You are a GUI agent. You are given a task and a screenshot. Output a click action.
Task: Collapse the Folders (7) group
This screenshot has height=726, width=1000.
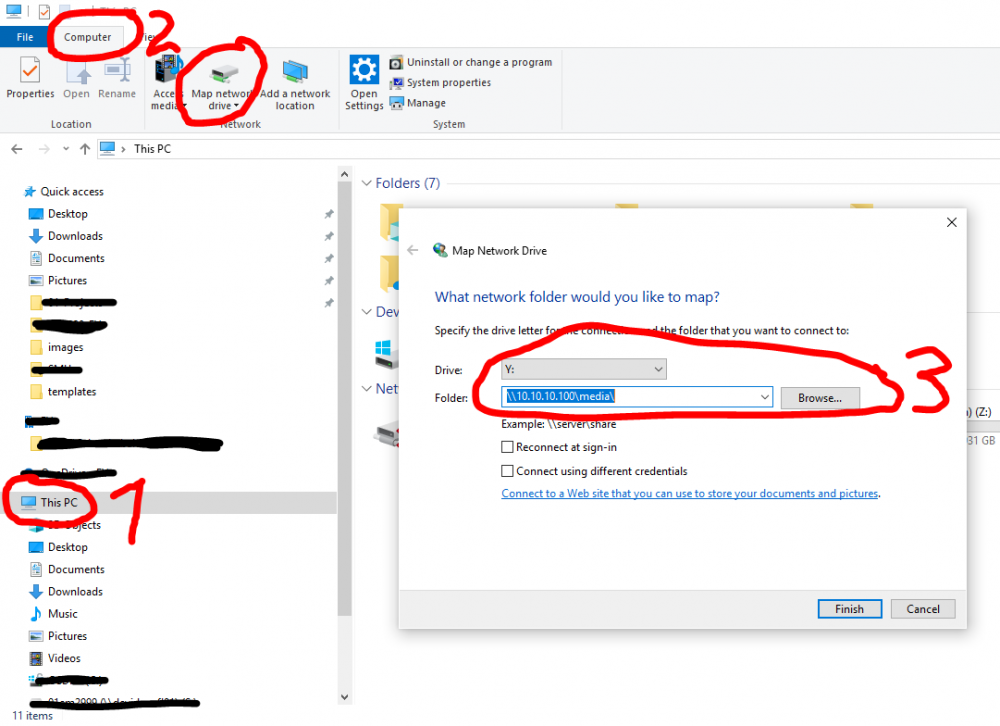tap(367, 184)
